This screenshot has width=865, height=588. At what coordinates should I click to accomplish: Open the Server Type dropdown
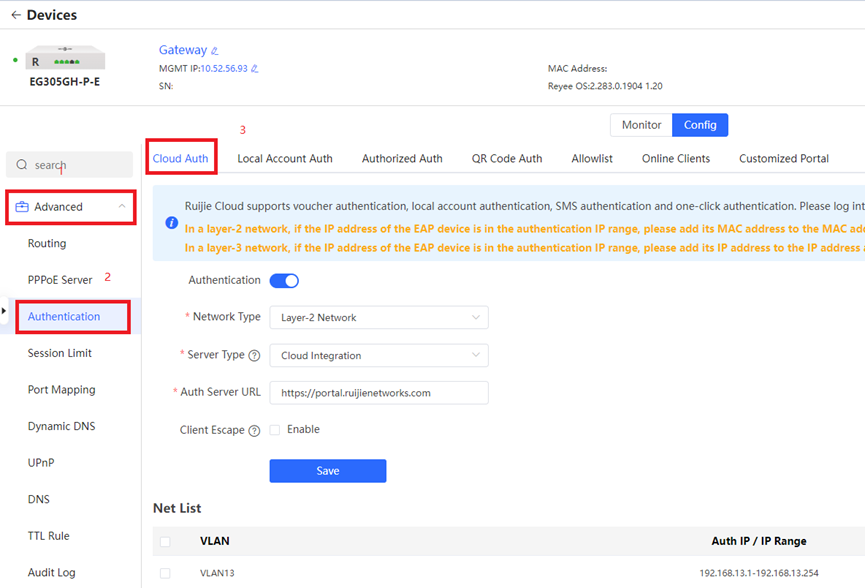[x=378, y=356]
